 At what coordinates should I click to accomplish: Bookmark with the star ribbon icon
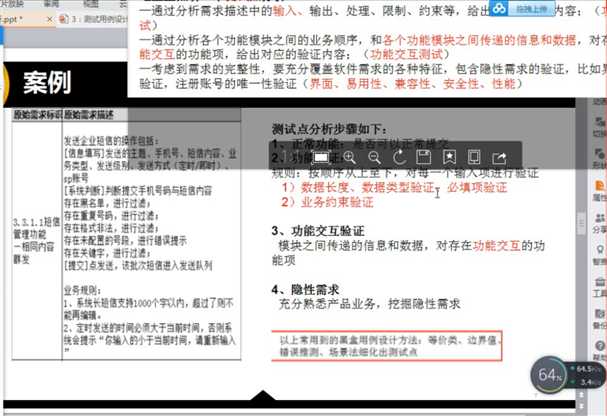[449, 157]
